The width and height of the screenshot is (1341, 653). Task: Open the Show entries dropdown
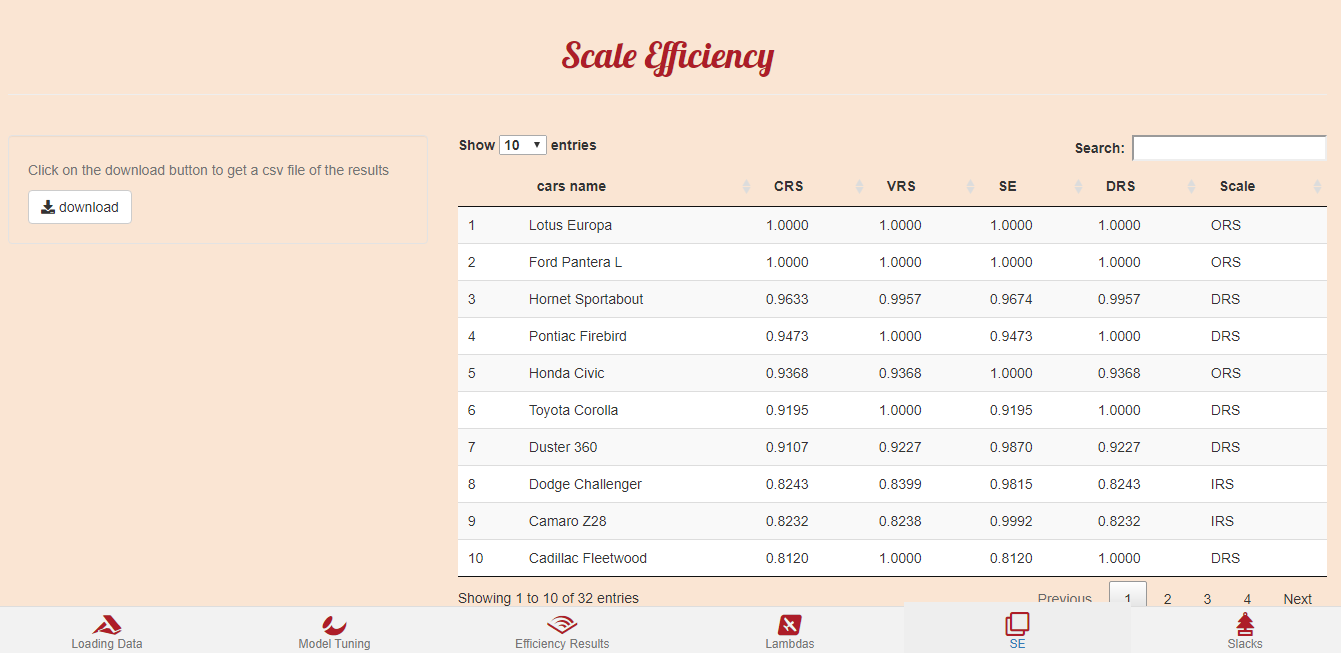tap(522, 145)
